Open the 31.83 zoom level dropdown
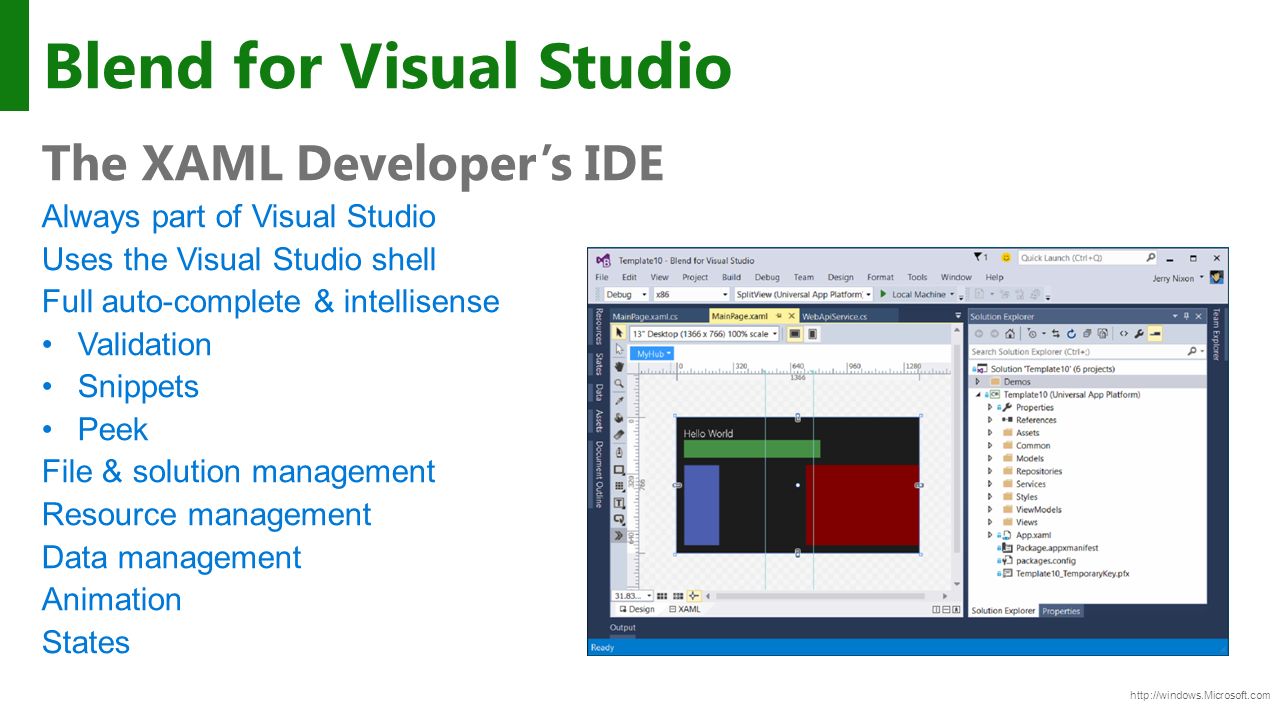 (x=633, y=596)
